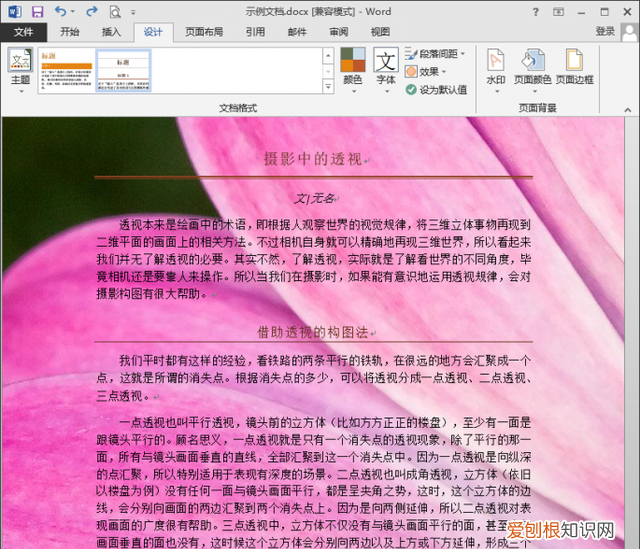Click the paragraph starting 透视本来是绘画中的术语
The image size is (640, 549).
point(313,259)
